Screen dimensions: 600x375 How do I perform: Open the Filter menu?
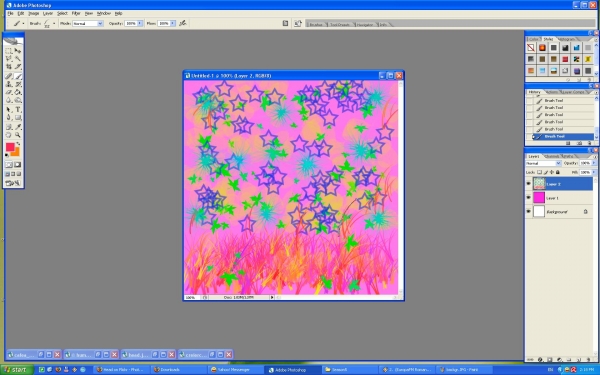(76, 13)
